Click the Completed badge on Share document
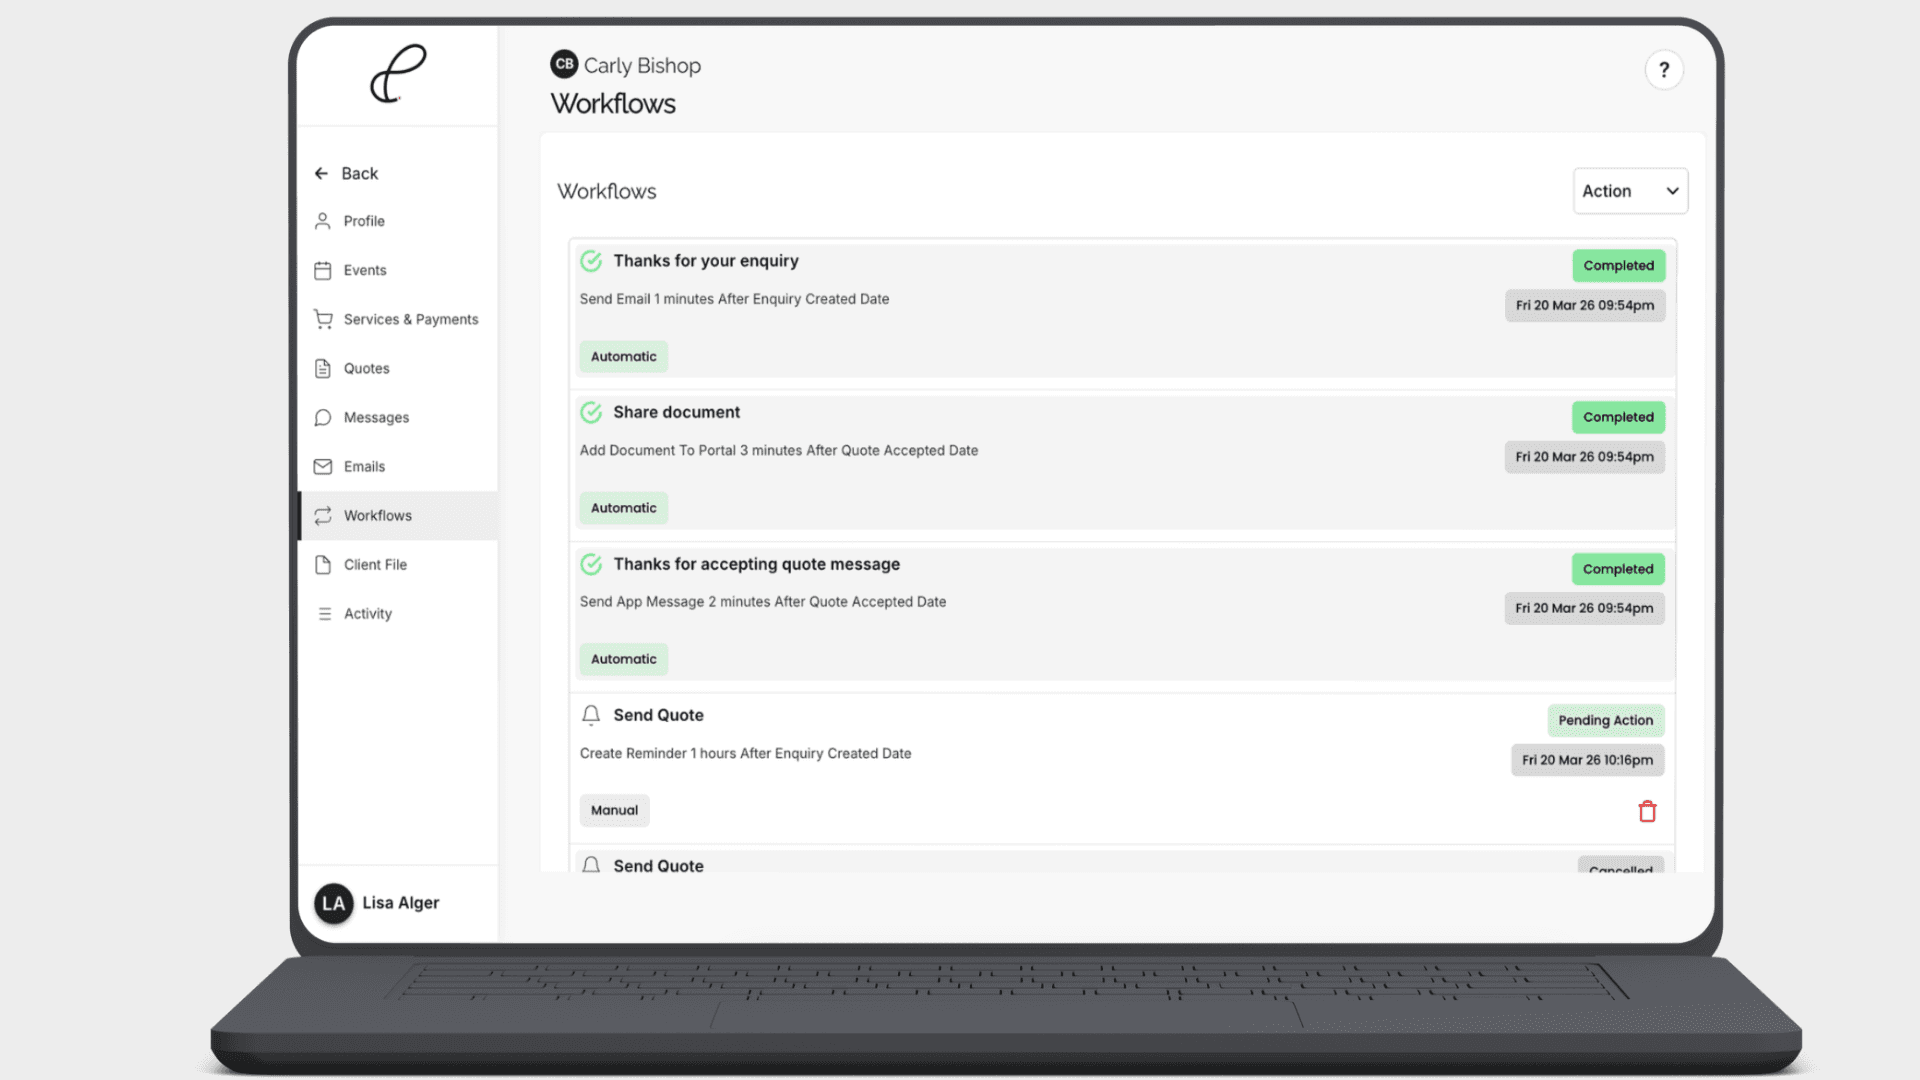Image resolution: width=1920 pixels, height=1080 pixels. [1617, 417]
